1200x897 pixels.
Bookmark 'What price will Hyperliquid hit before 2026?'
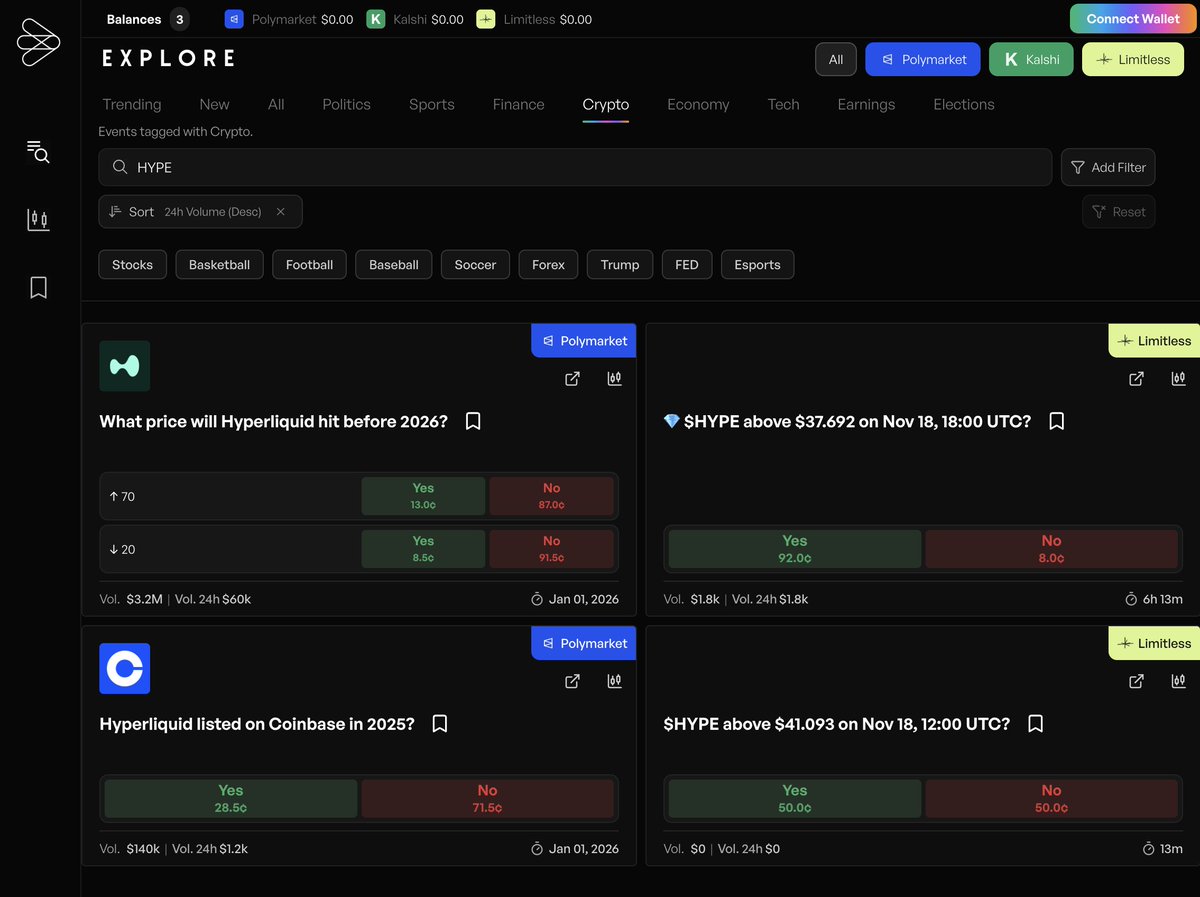tap(473, 421)
